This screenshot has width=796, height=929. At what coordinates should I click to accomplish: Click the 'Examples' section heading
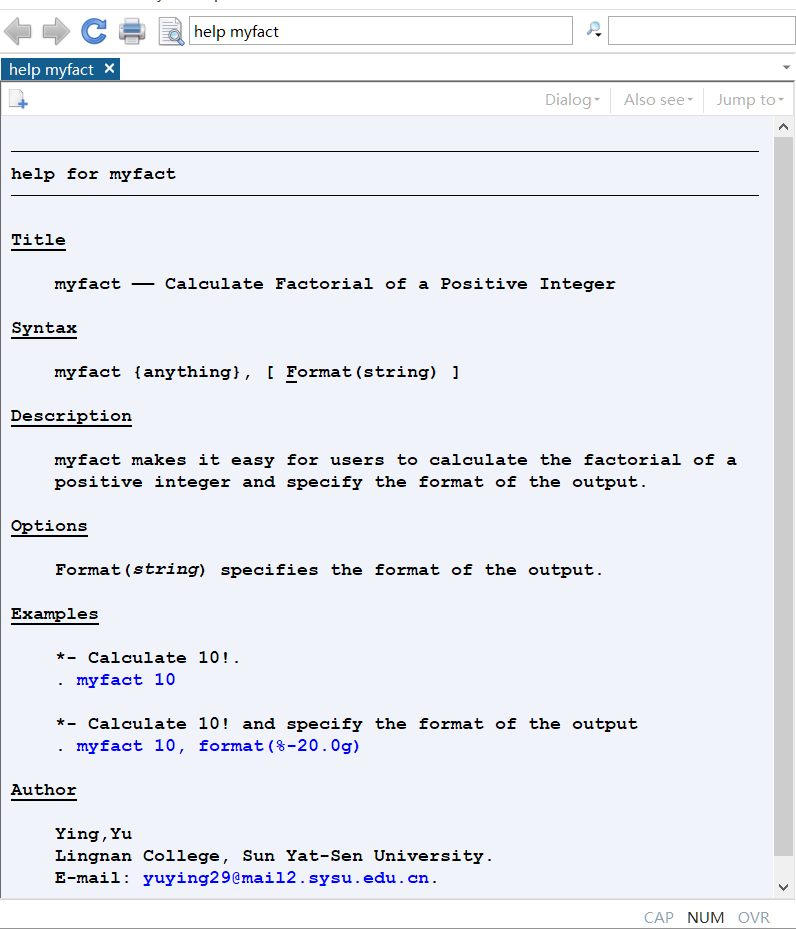[54, 614]
